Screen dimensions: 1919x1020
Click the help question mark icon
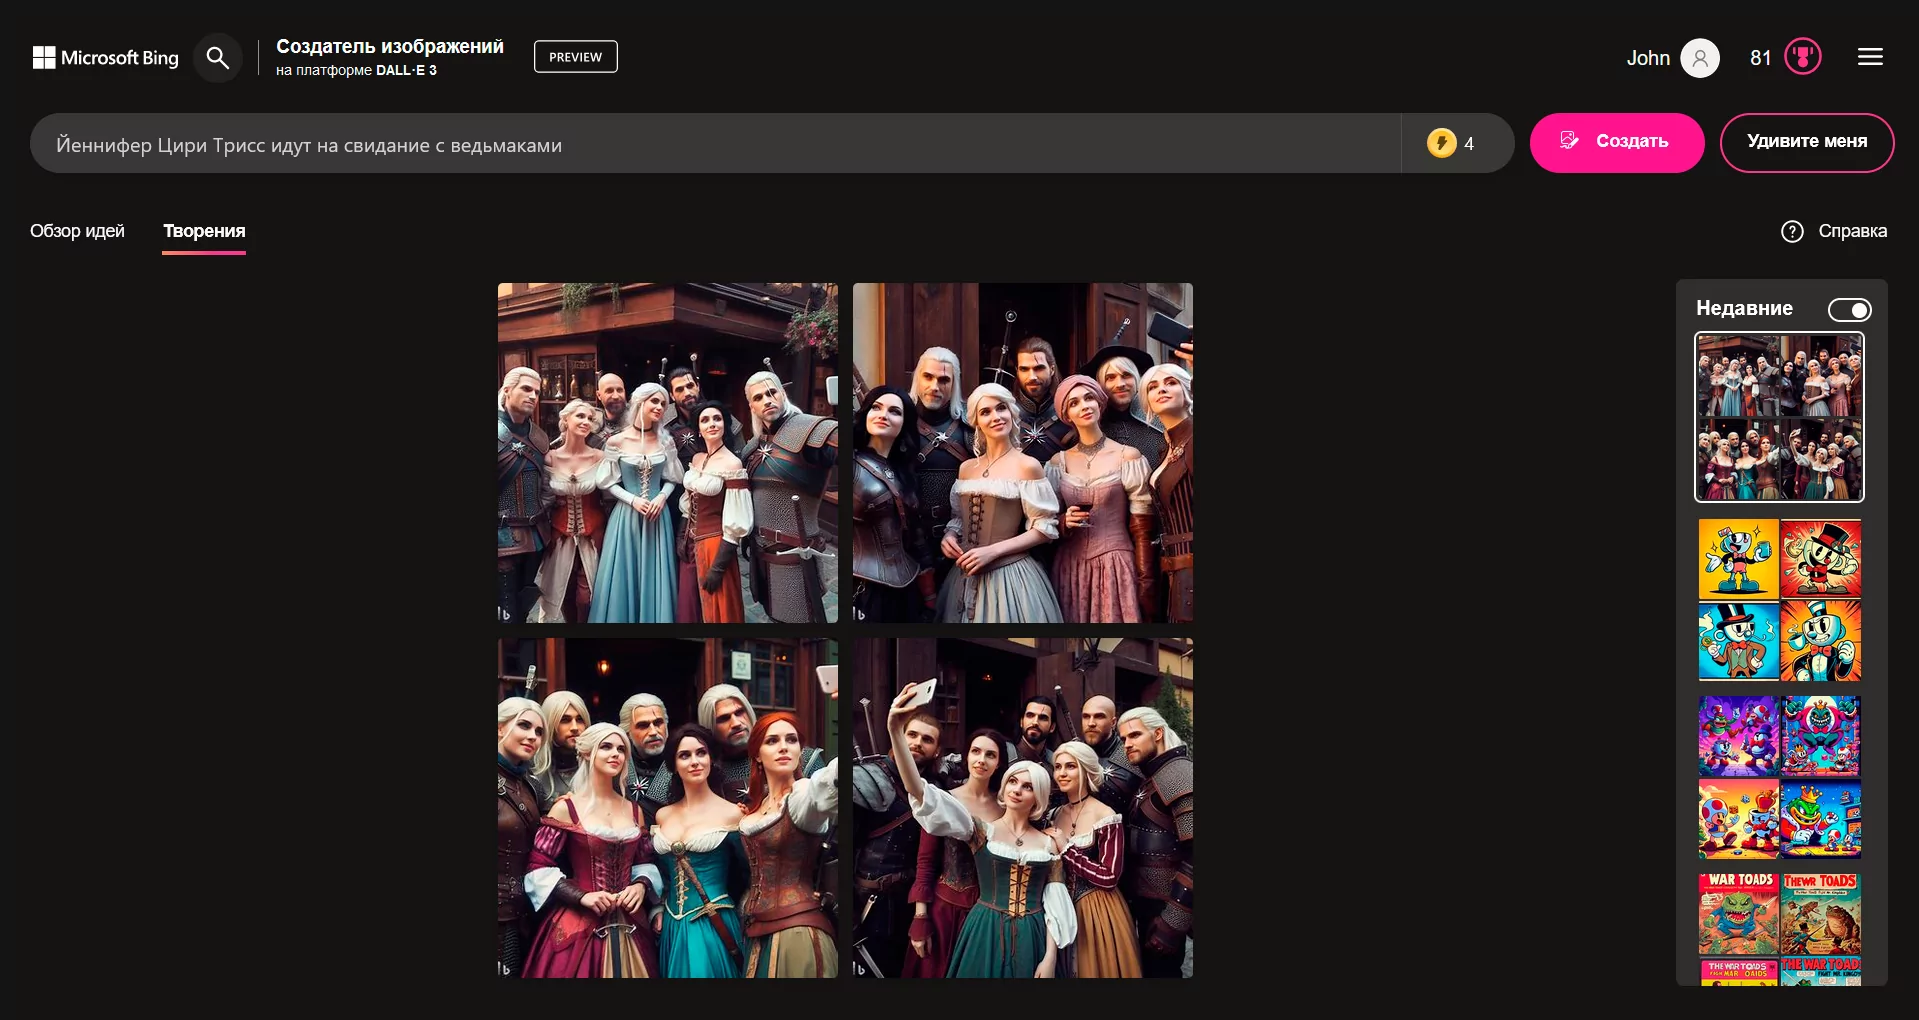point(1792,231)
